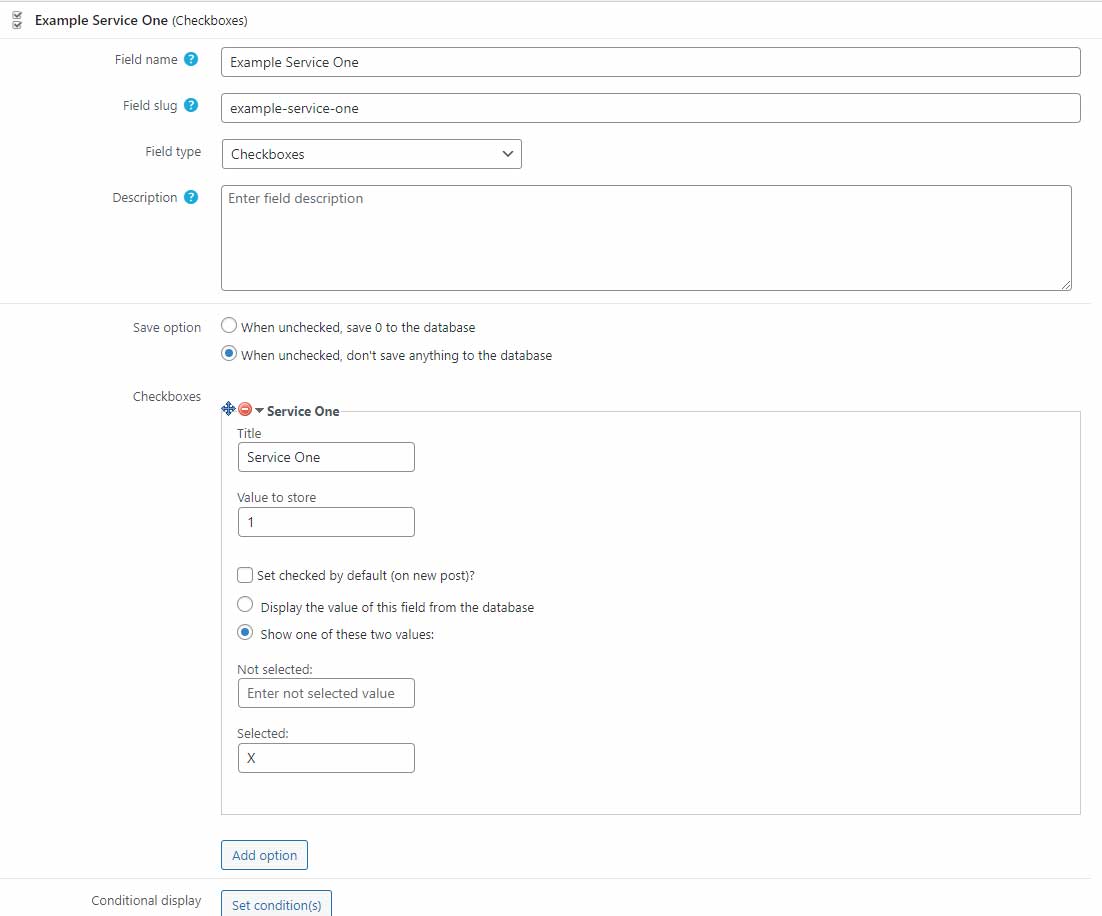Remove the Service One option with red icon
This screenshot has width=1102, height=916.
(x=245, y=408)
